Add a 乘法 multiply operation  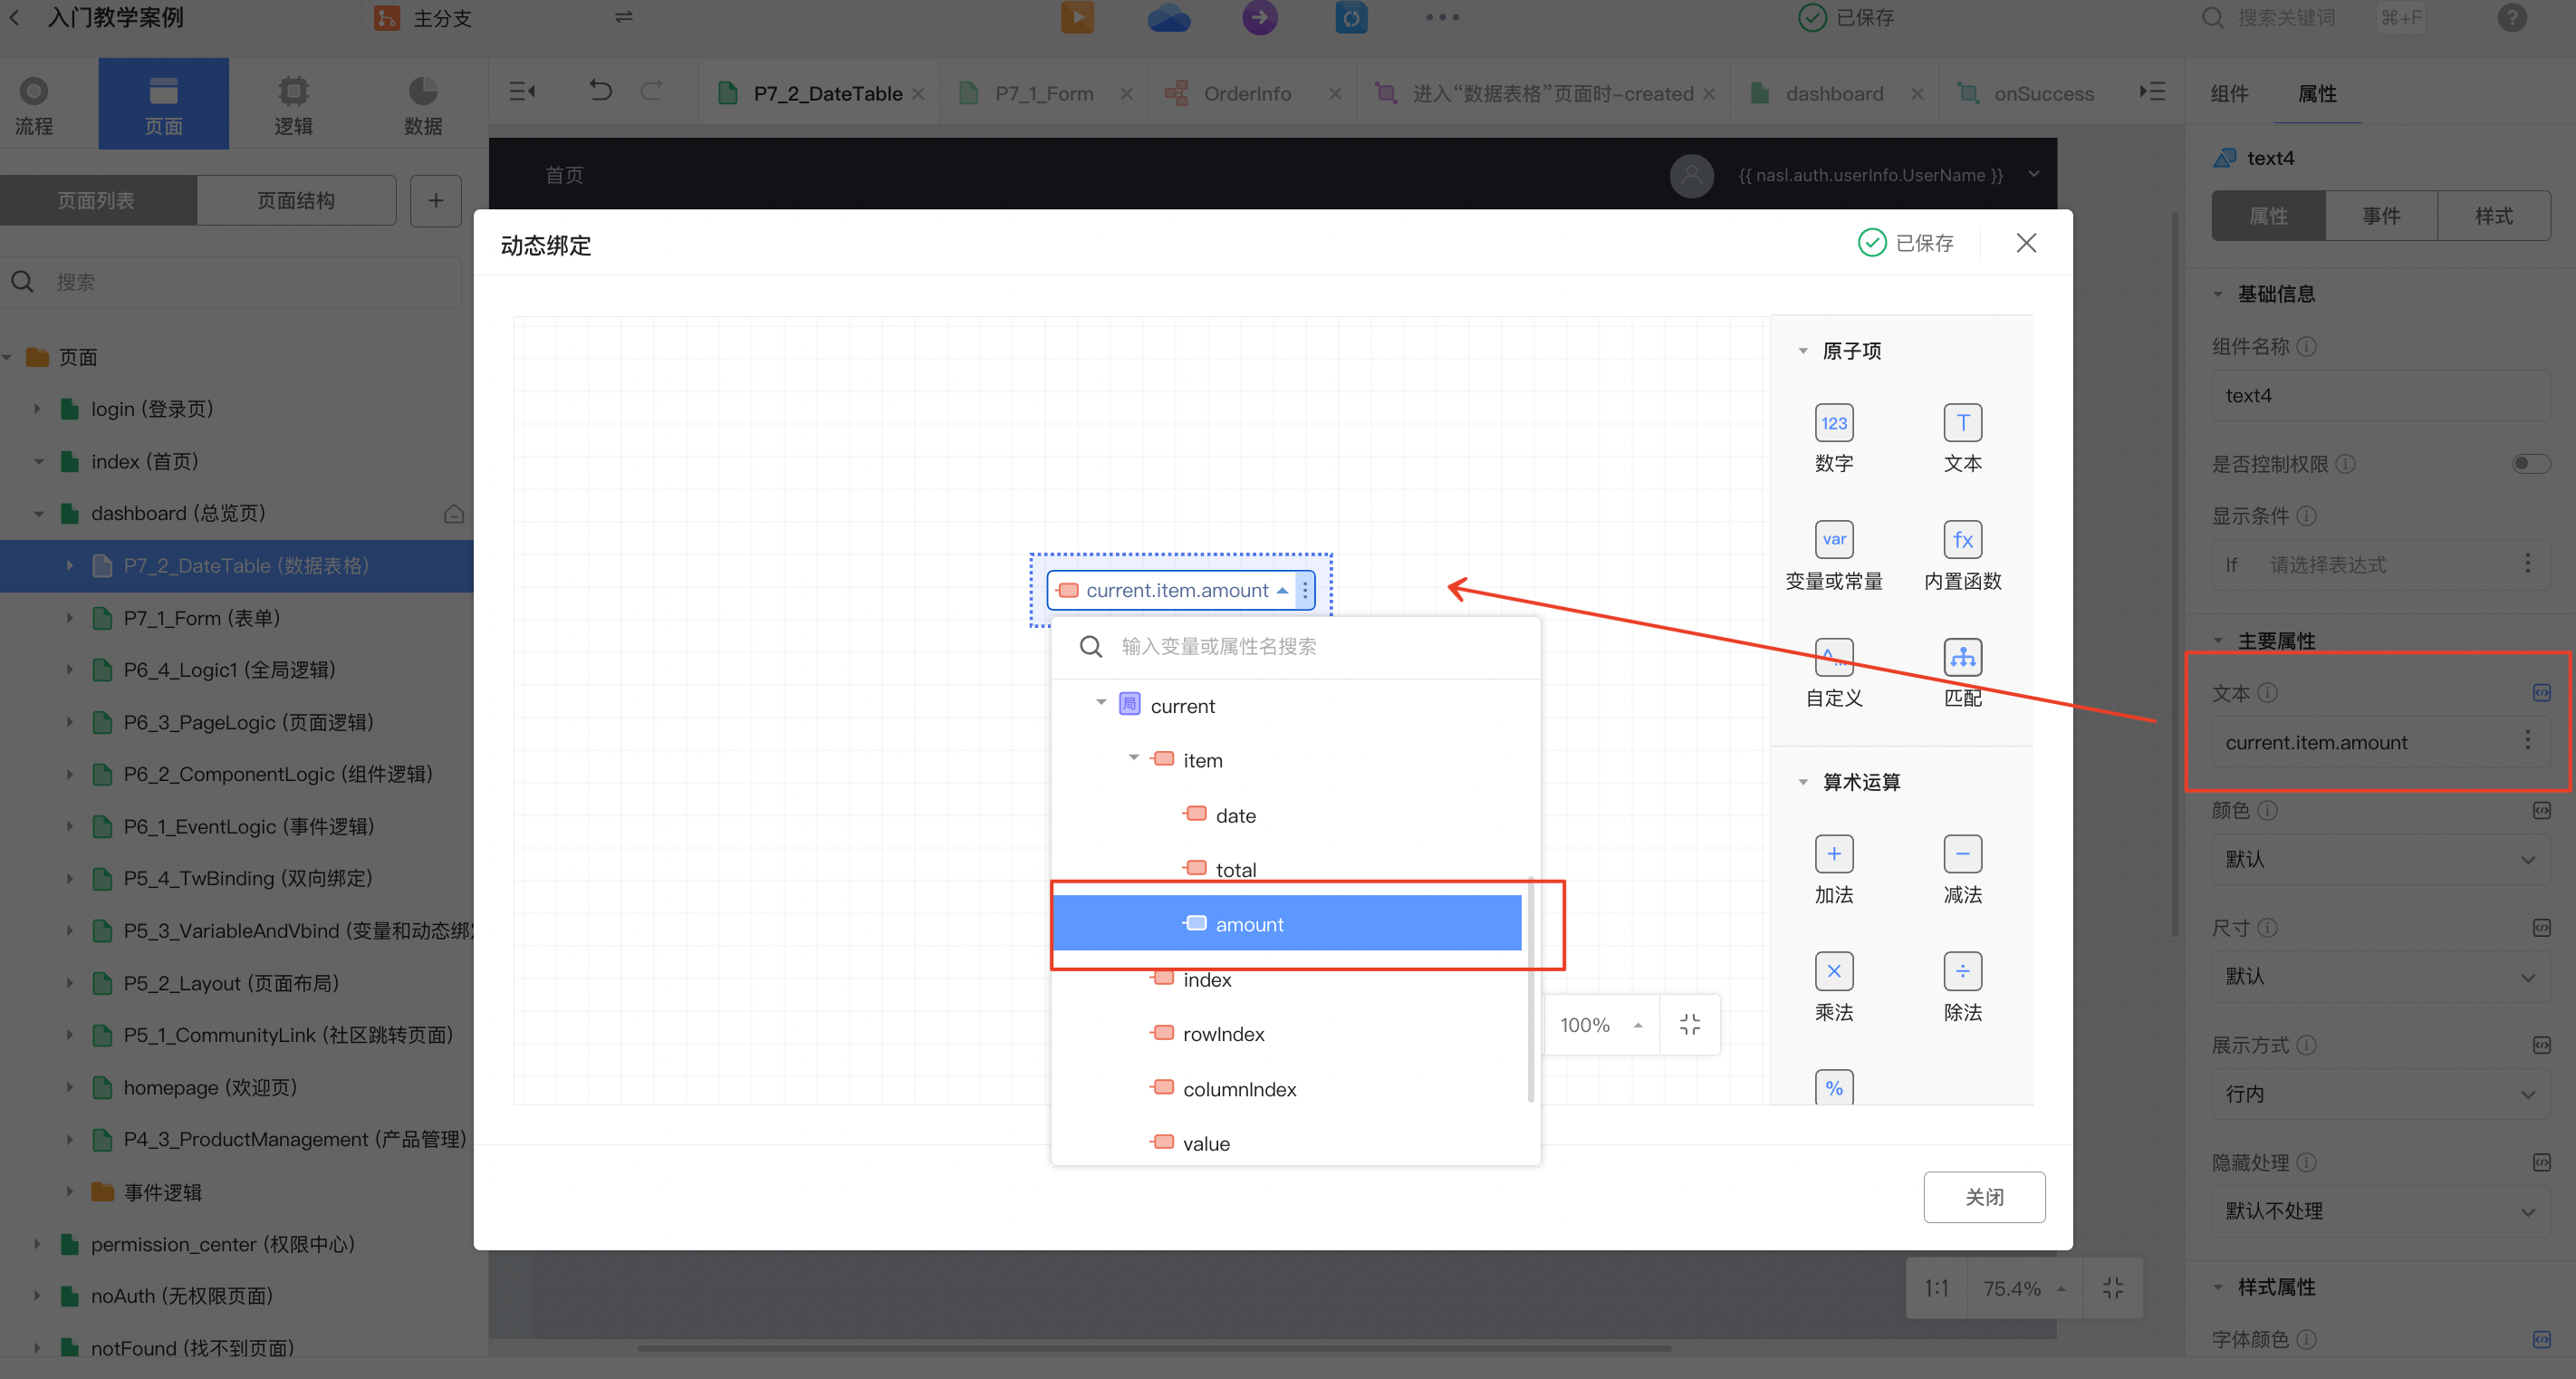click(1833, 970)
